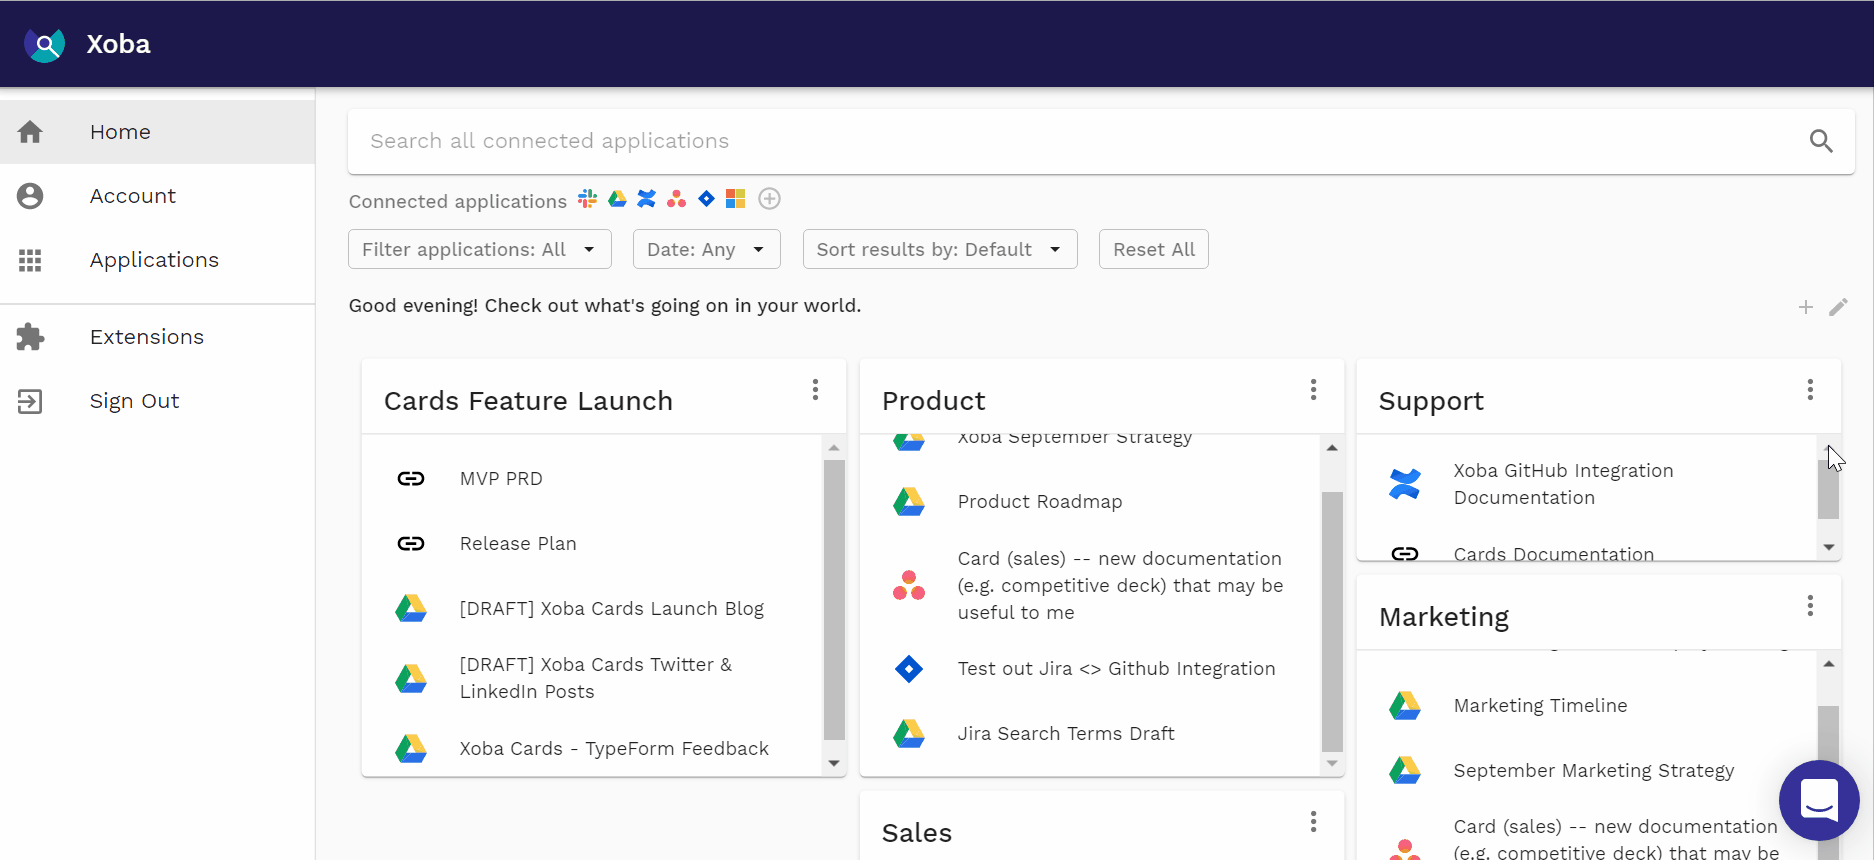This screenshot has width=1874, height=860.
Task: Click the Asana icon in connected applications
Action: (677, 199)
